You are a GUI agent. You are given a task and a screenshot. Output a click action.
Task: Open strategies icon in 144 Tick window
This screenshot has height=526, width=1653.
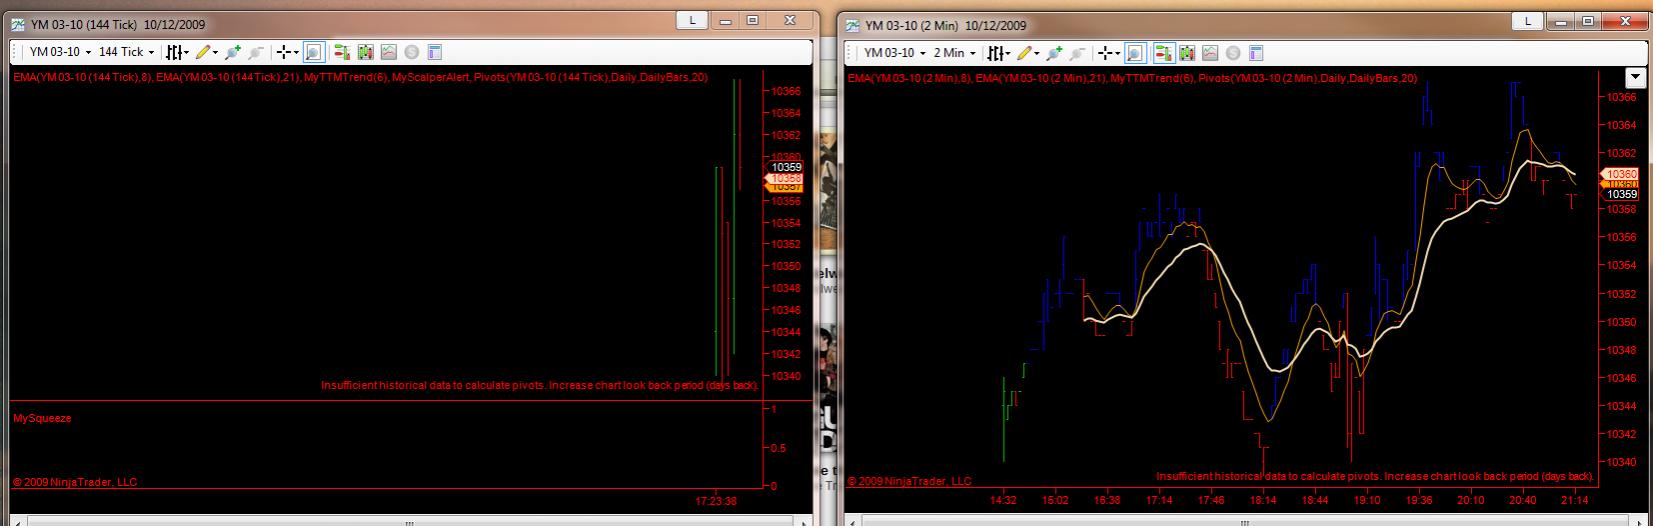[x=411, y=52]
